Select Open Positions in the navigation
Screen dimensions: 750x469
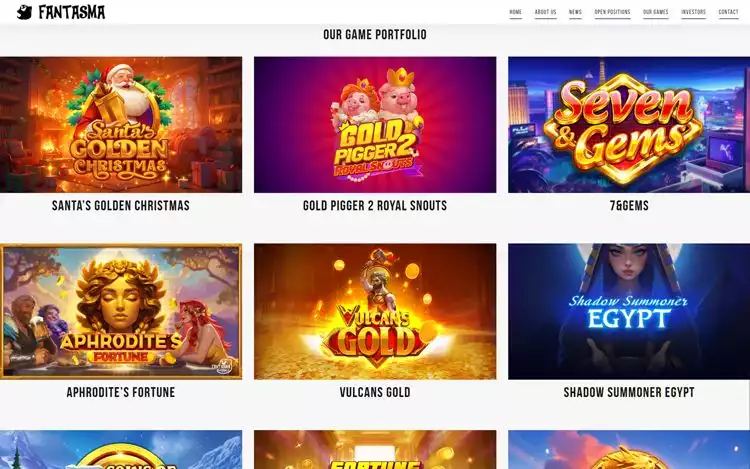point(612,12)
